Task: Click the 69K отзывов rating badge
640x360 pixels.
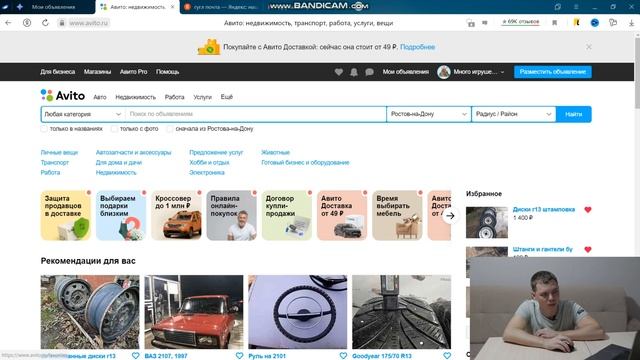Action: point(520,22)
